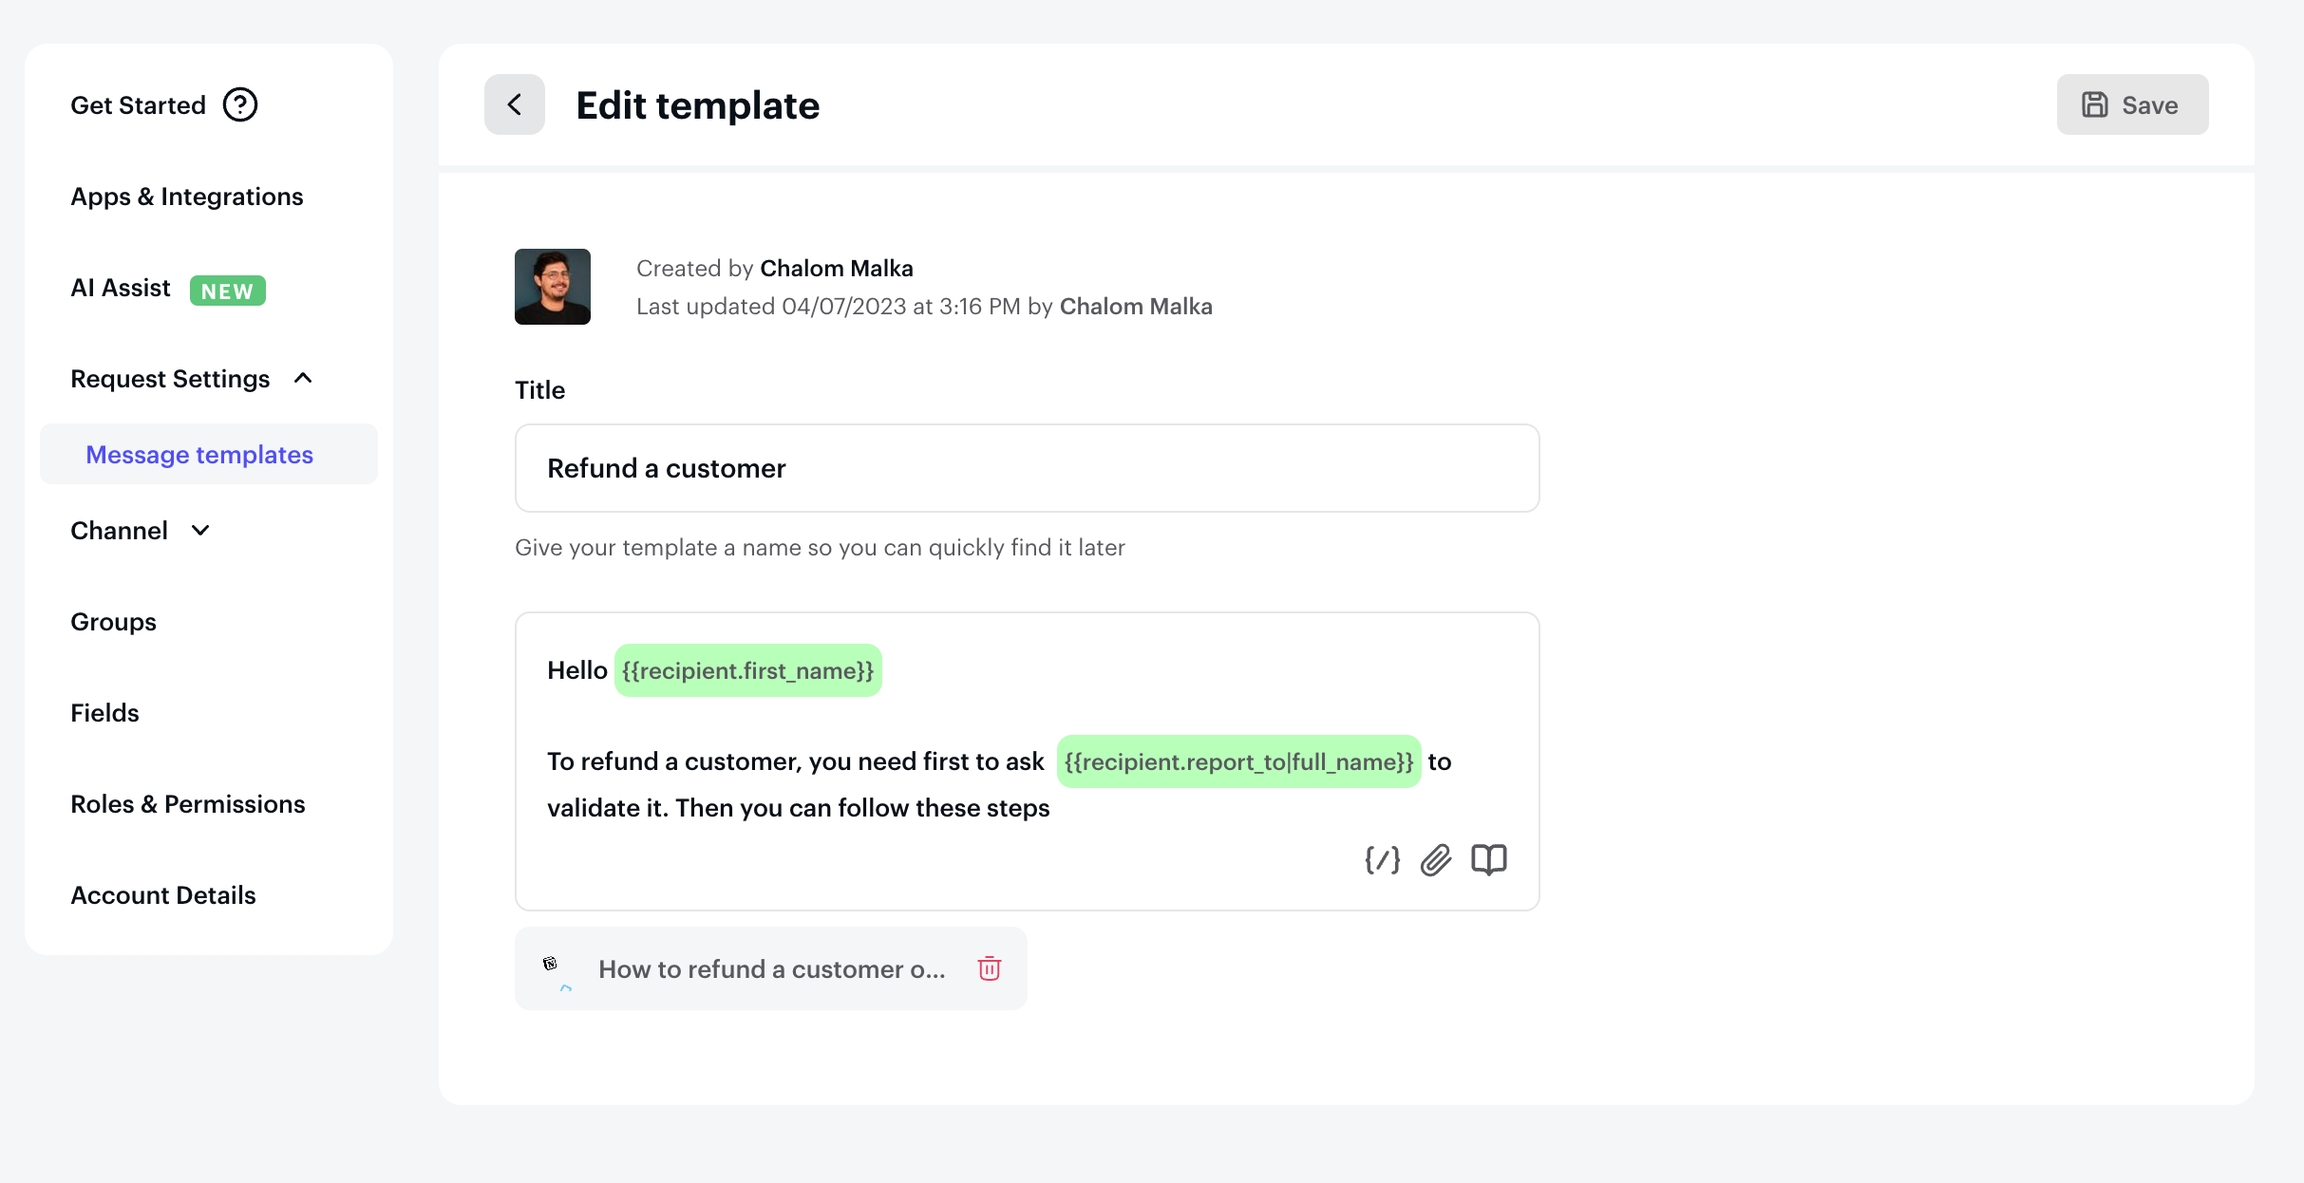Click Chalom Malka's profile photo
Image resolution: width=2304 pixels, height=1183 pixels.
tap(552, 287)
